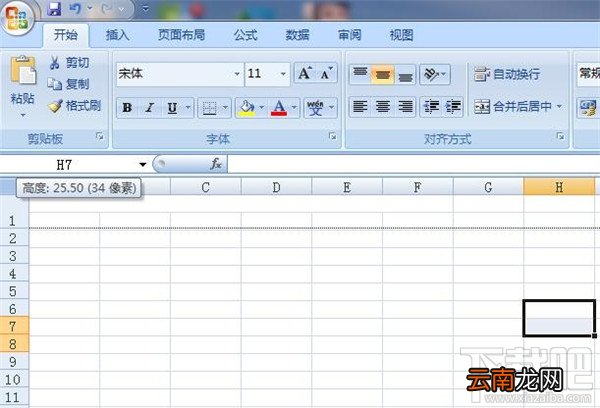This screenshot has width=600, height=408.
Task: Toggle bold formatting
Action: pyautogui.click(x=127, y=108)
